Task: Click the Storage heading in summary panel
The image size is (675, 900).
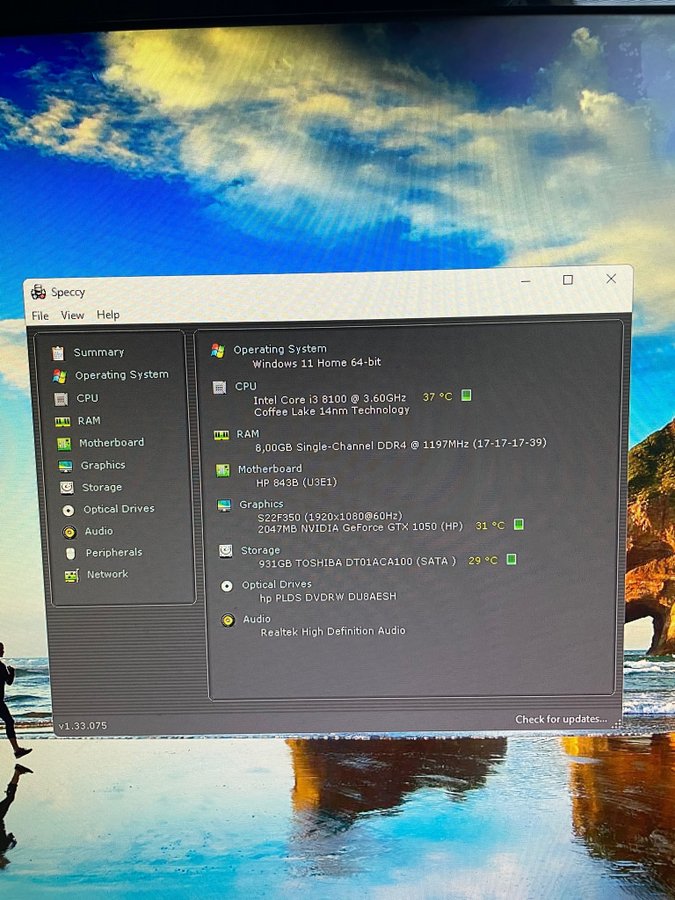Action: [x=259, y=550]
